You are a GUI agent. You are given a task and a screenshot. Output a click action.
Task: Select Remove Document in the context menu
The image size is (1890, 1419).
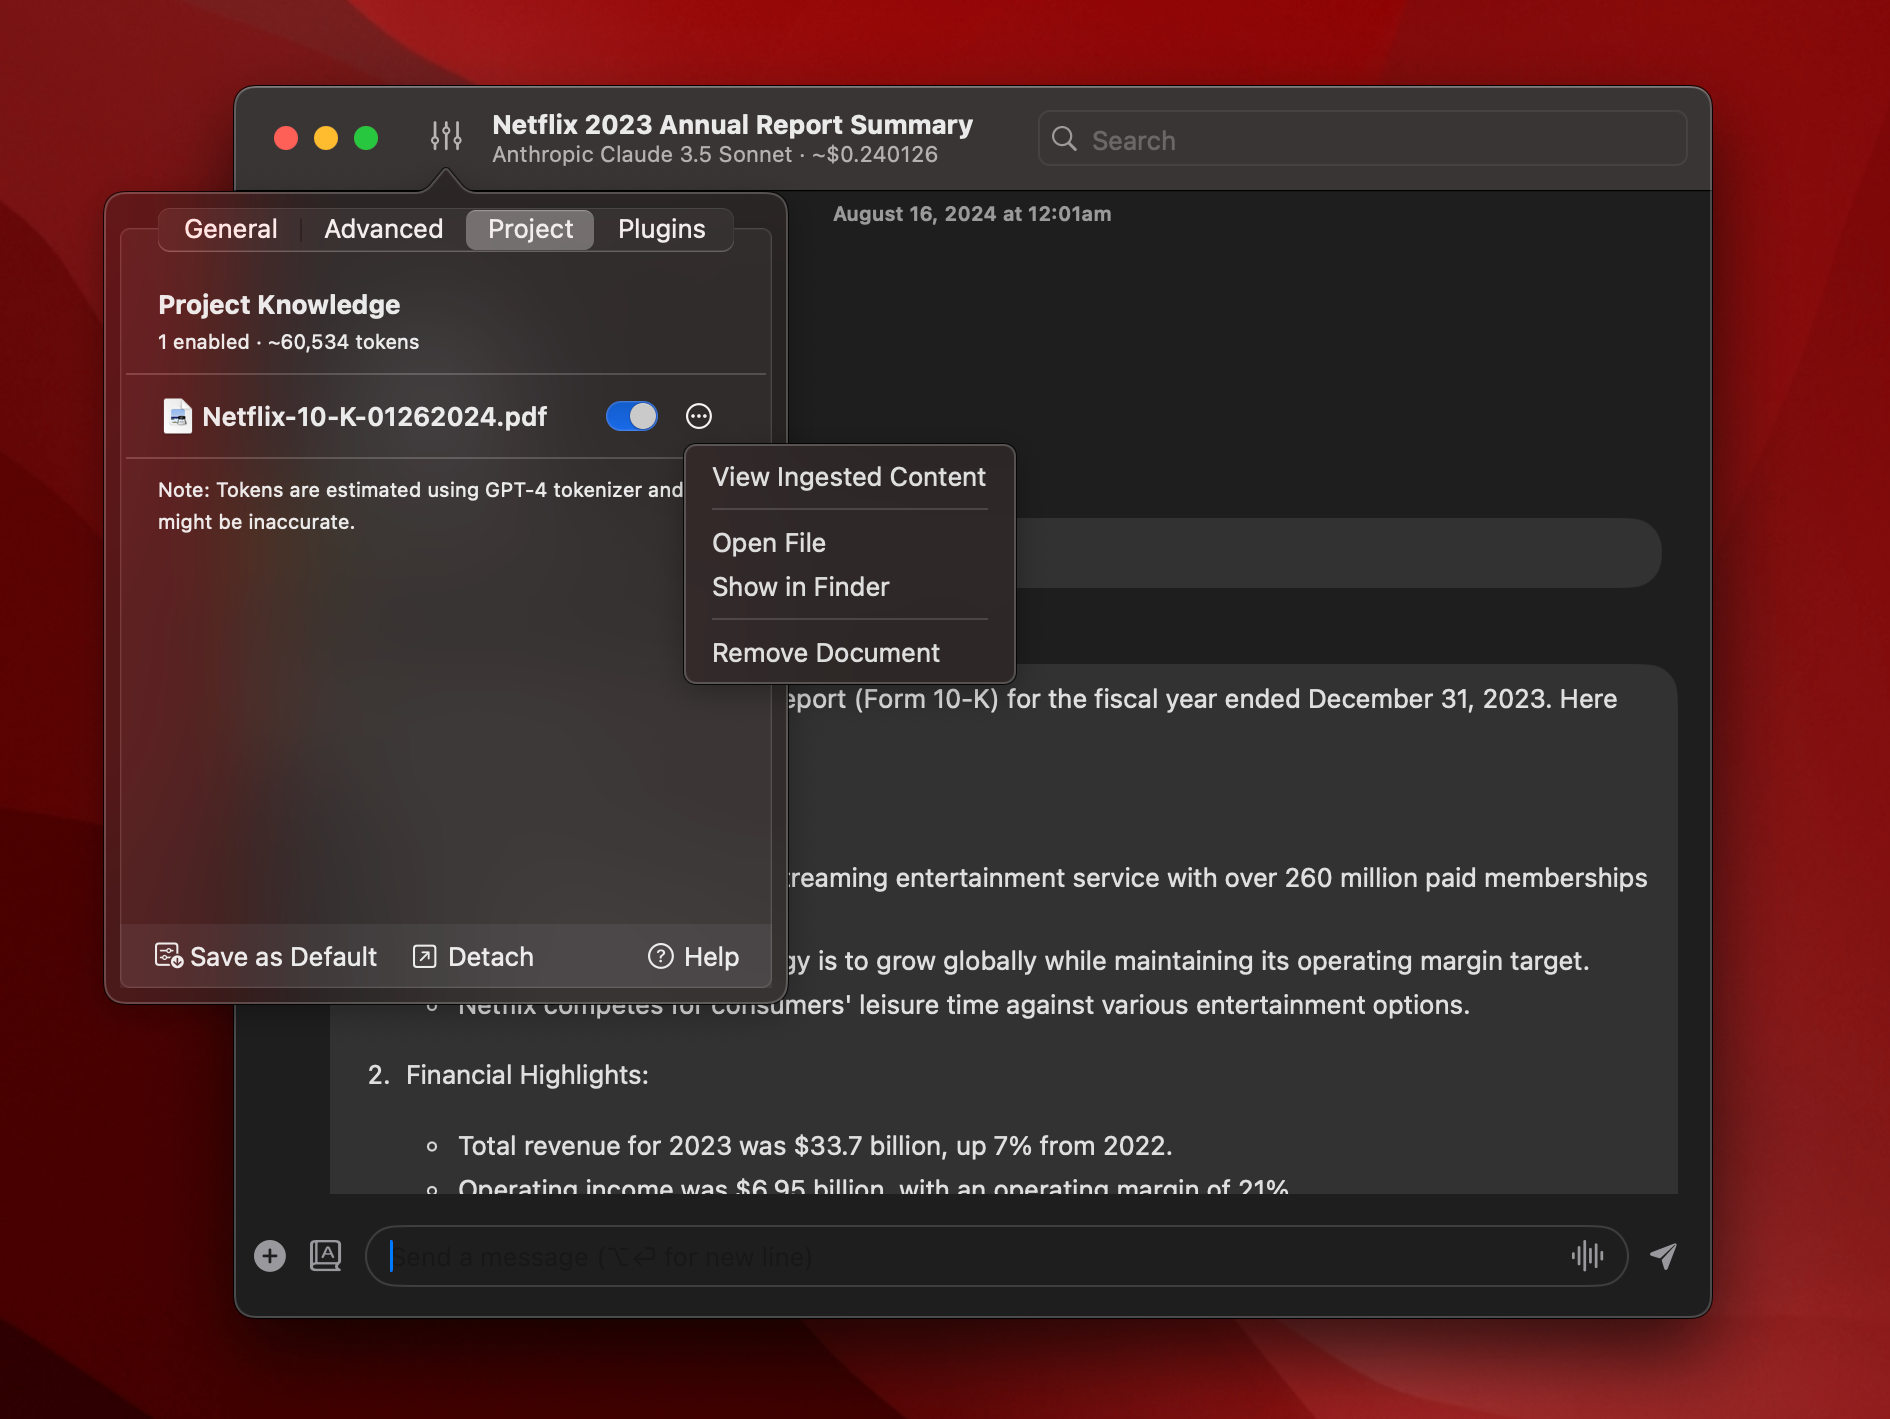click(x=826, y=652)
